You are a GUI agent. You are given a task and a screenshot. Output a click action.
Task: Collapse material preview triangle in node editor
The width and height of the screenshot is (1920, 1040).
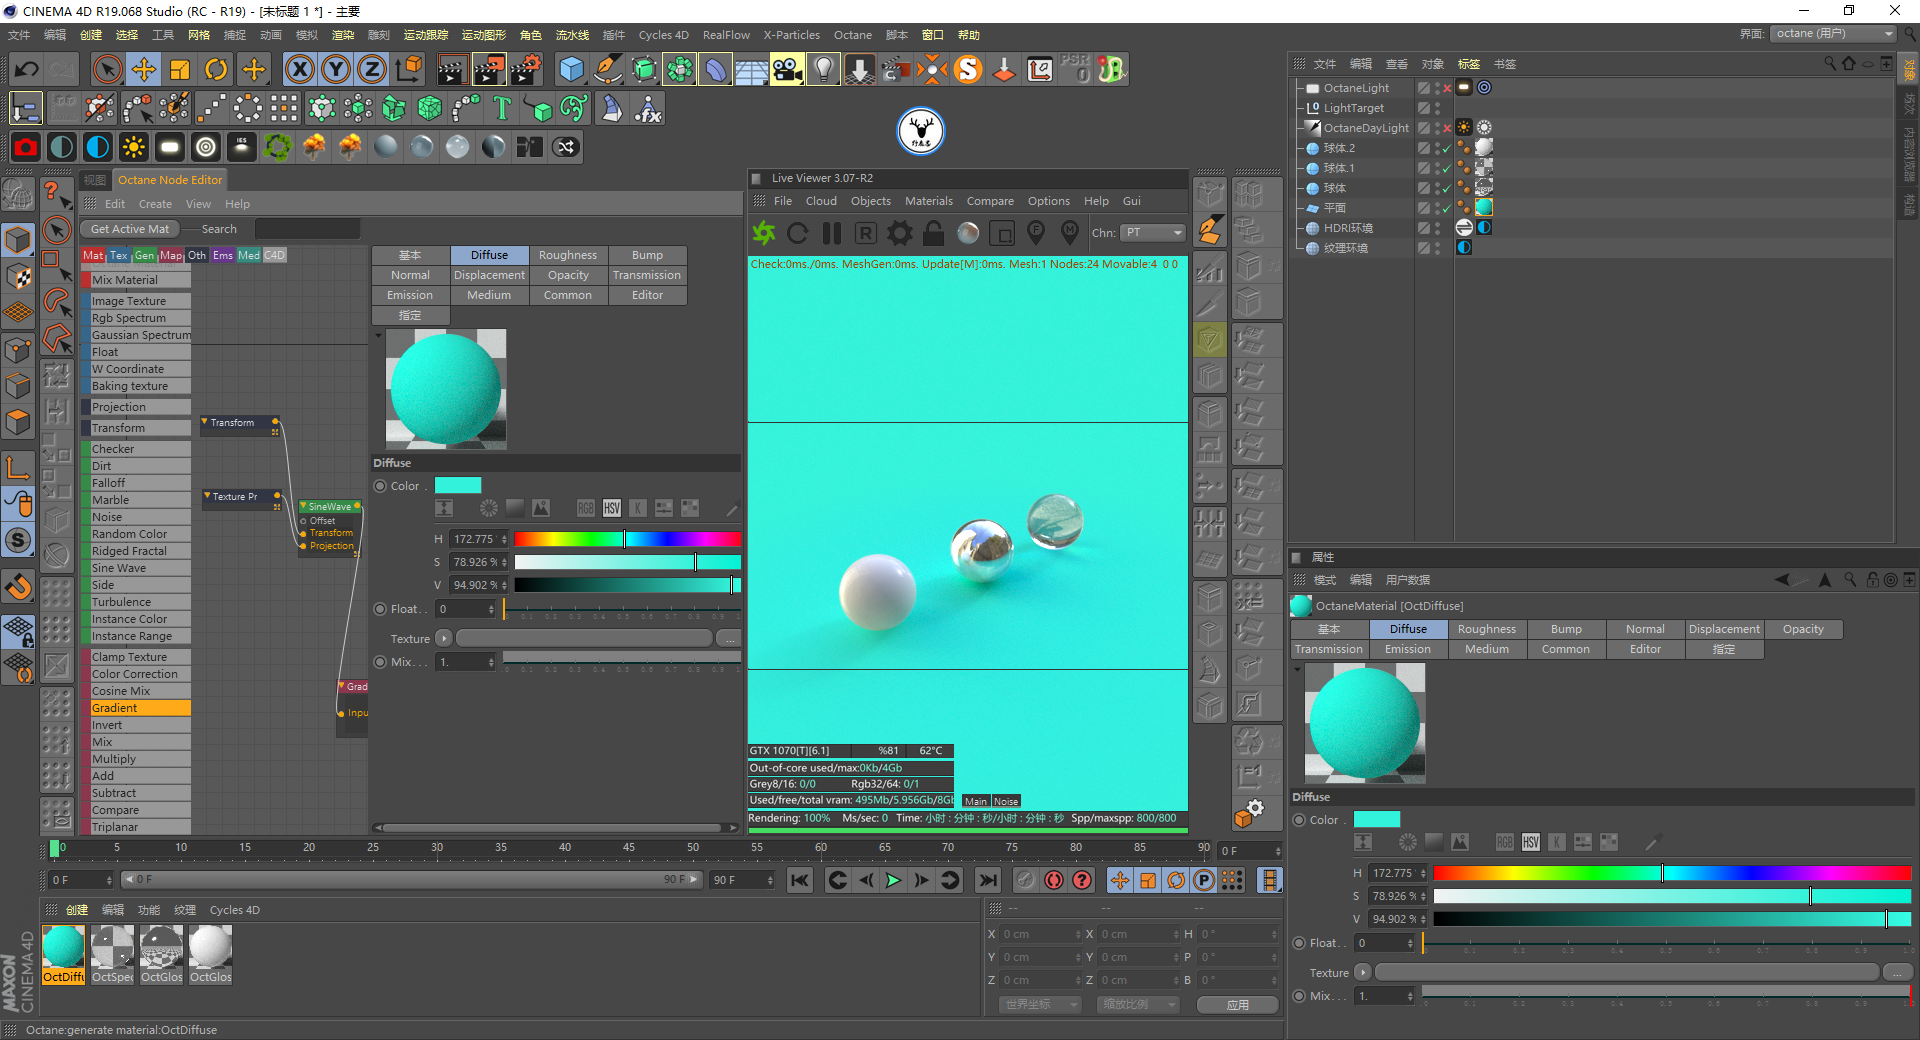tap(378, 336)
